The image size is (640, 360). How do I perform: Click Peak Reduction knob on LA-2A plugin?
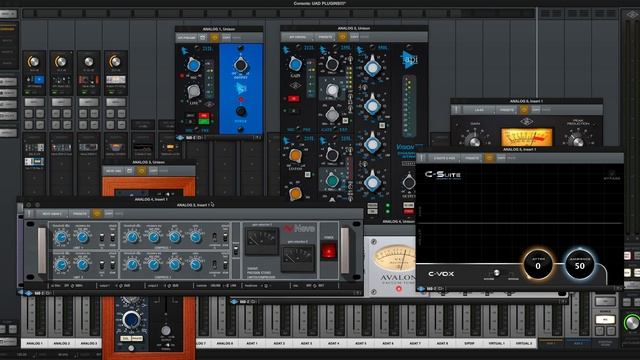(x=576, y=141)
